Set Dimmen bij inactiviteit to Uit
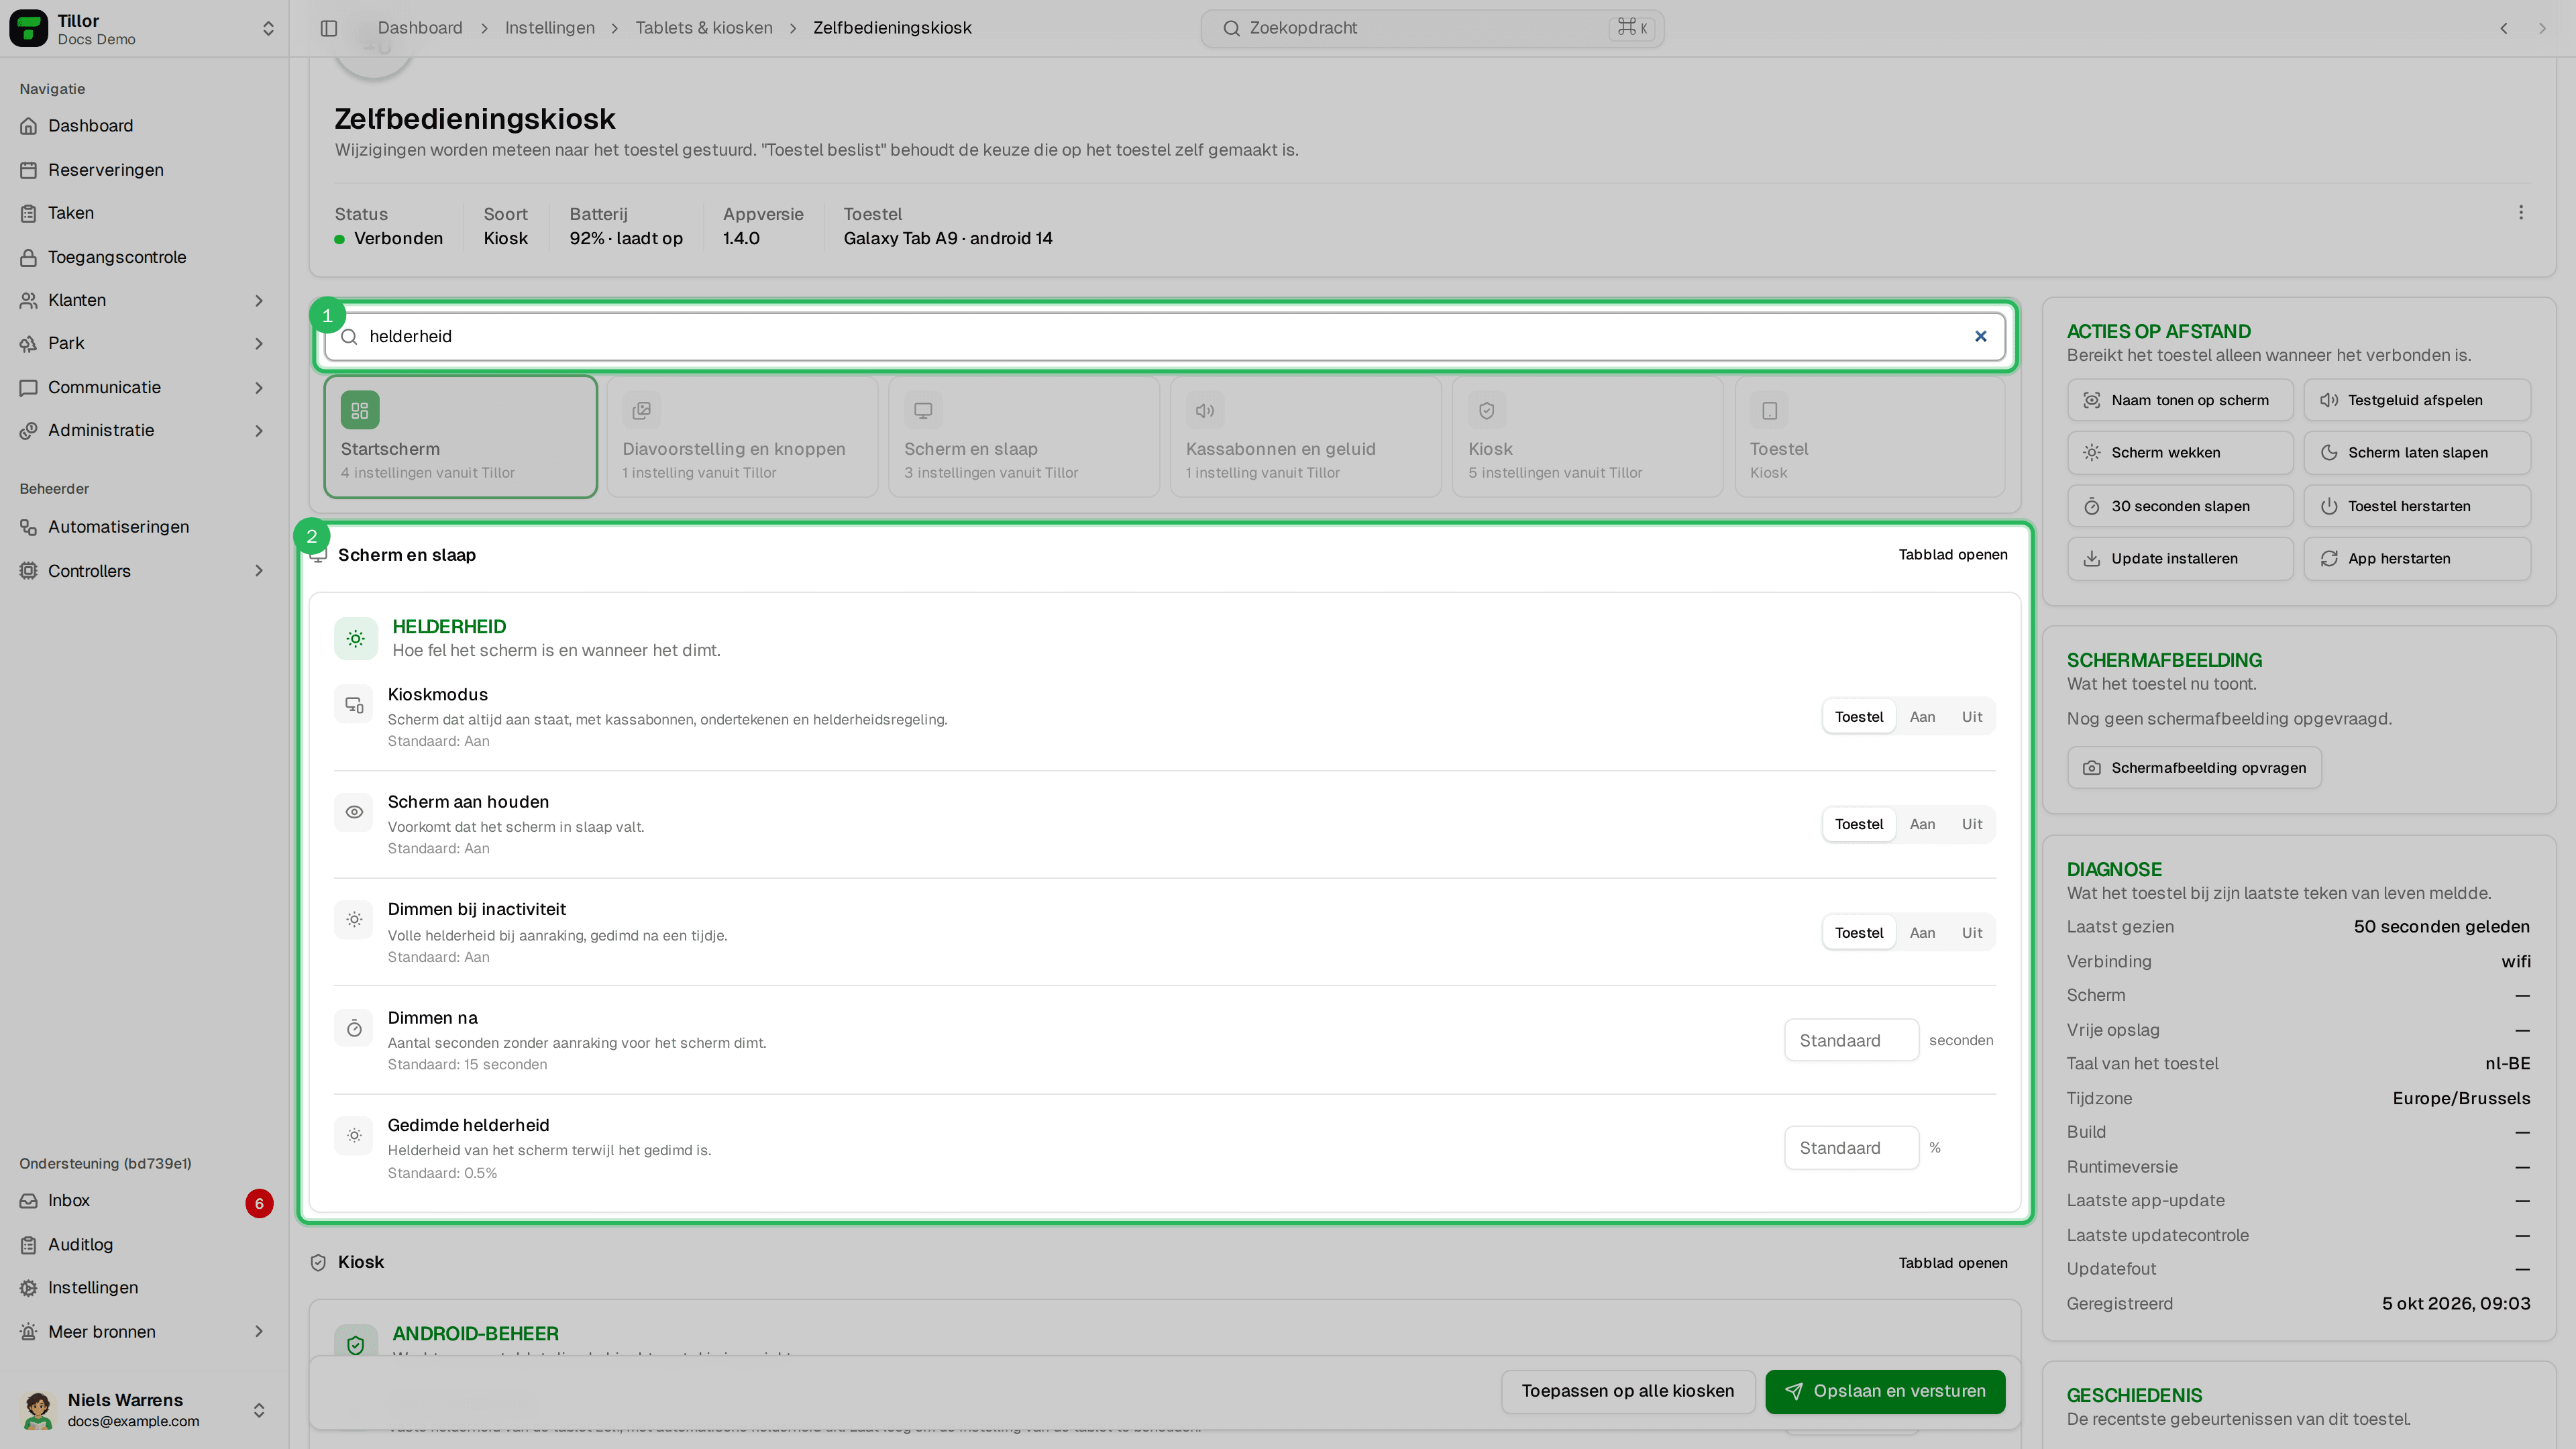Image resolution: width=2576 pixels, height=1449 pixels. coord(1971,933)
